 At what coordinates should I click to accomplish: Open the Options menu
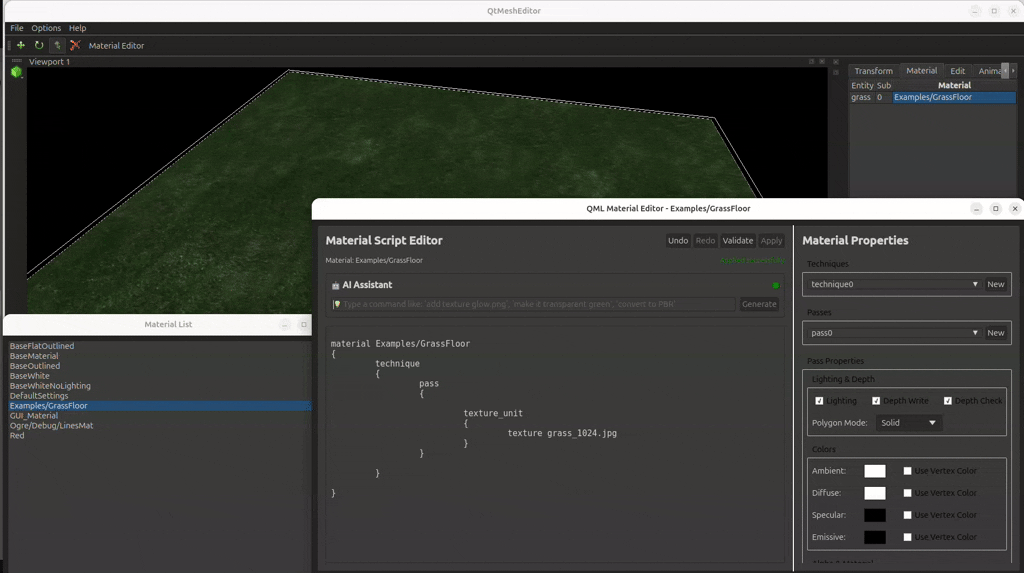click(46, 28)
